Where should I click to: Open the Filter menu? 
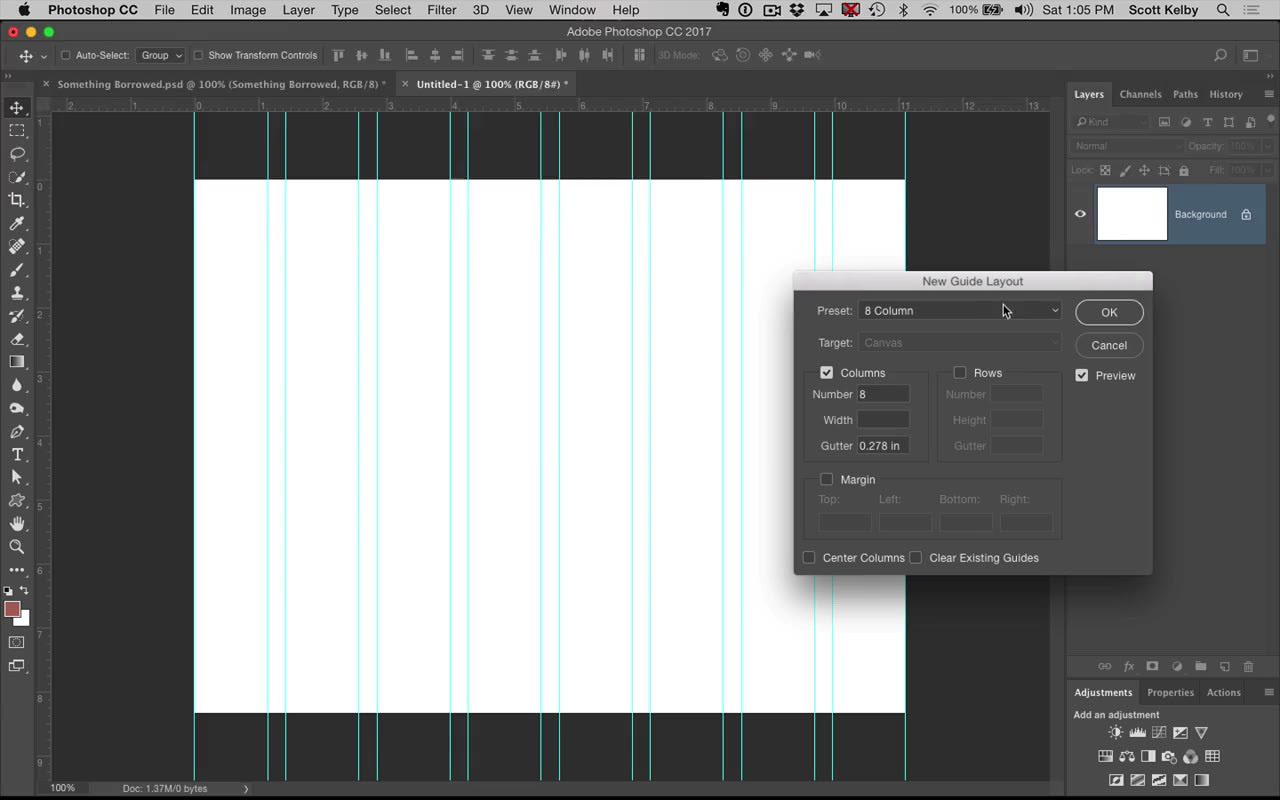point(442,10)
